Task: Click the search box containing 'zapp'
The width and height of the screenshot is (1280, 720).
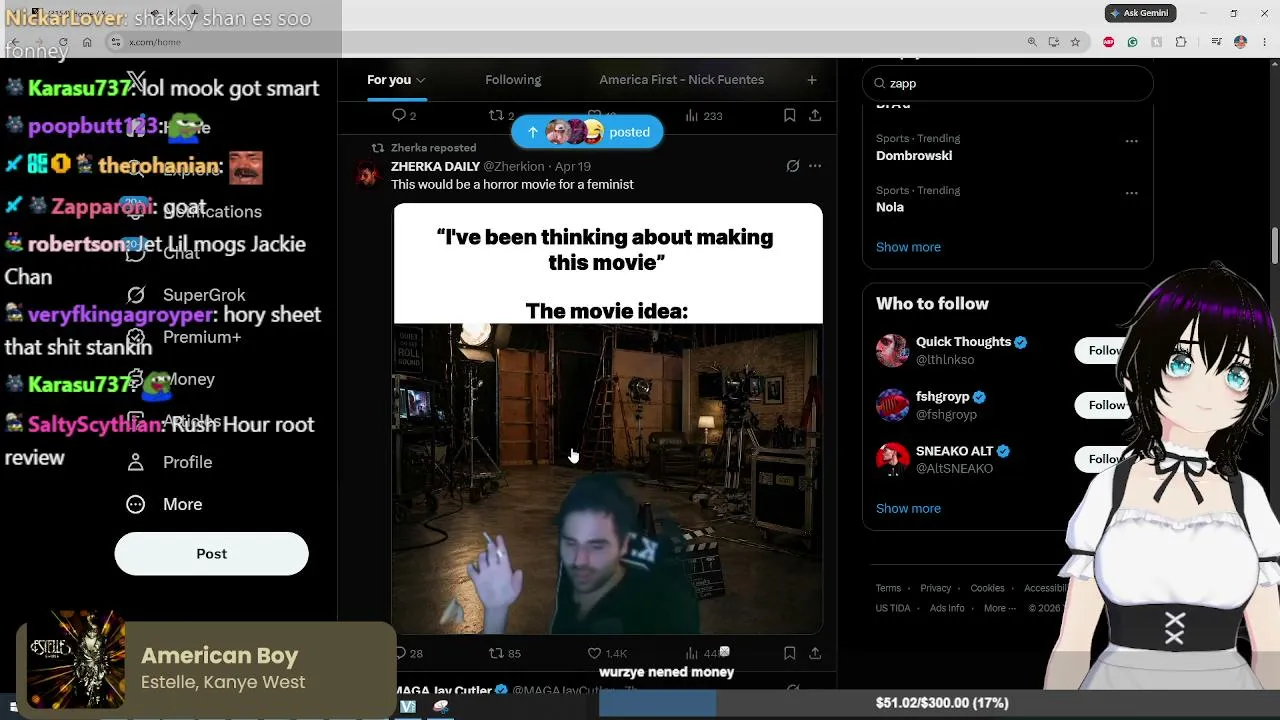Action: (x=1008, y=83)
